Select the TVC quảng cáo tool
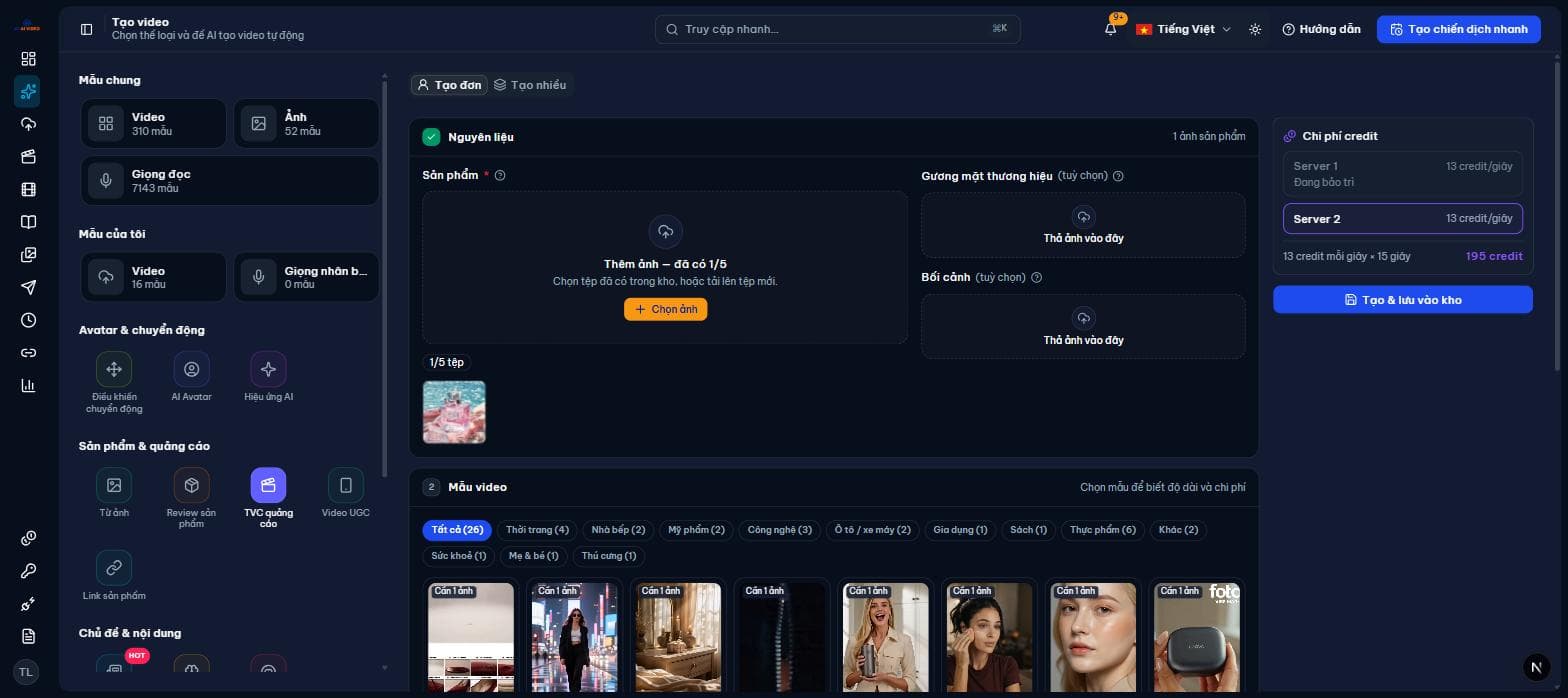The height and width of the screenshot is (698, 1568). (268, 499)
